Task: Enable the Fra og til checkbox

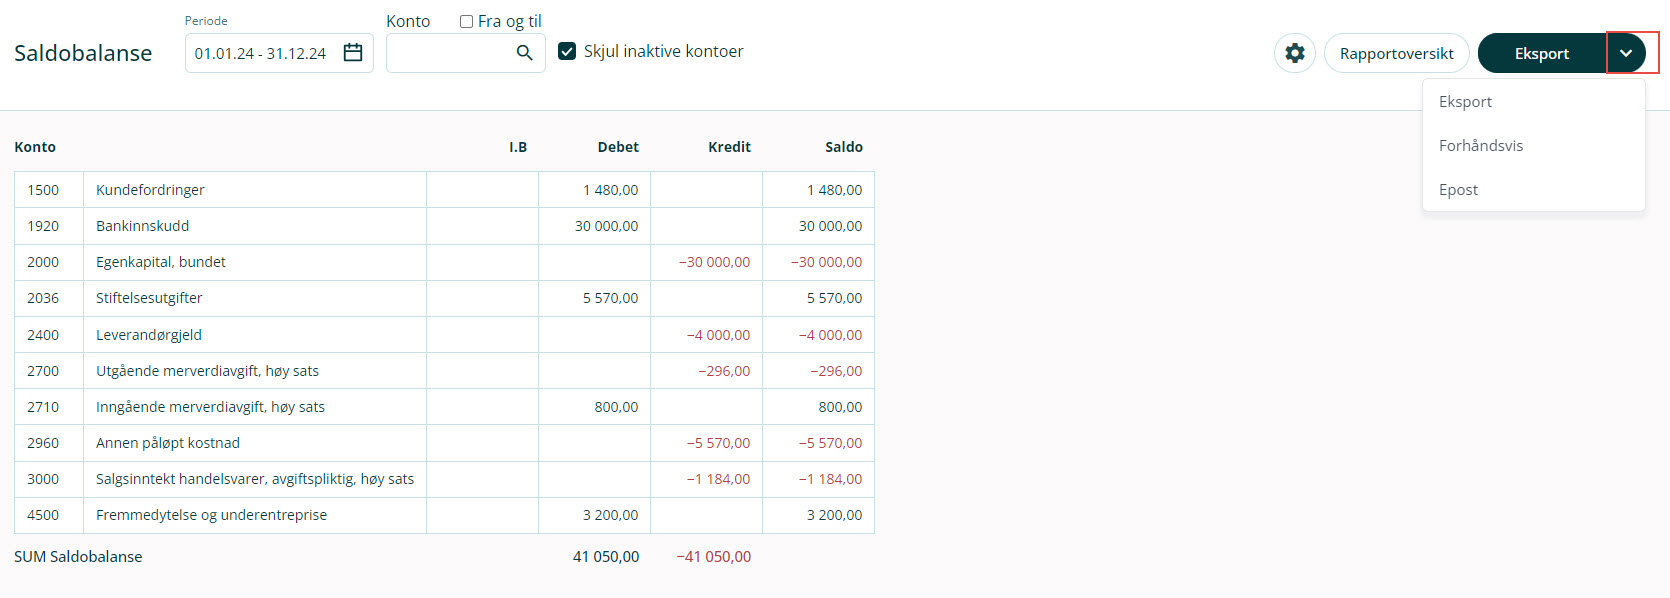Action: click(466, 21)
